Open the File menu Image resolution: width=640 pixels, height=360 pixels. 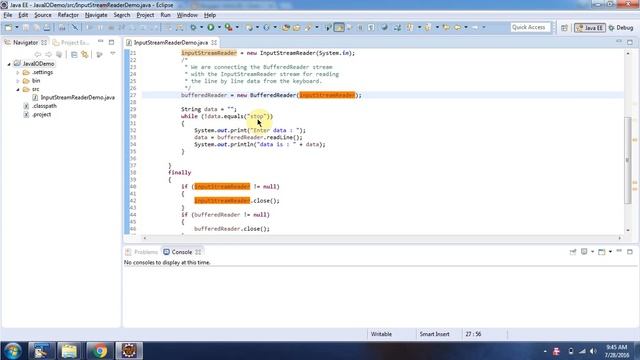[x=8, y=15]
